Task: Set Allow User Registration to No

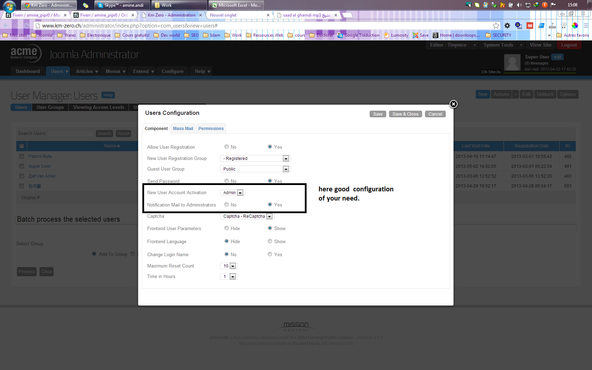Action: [x=227, y=146]
